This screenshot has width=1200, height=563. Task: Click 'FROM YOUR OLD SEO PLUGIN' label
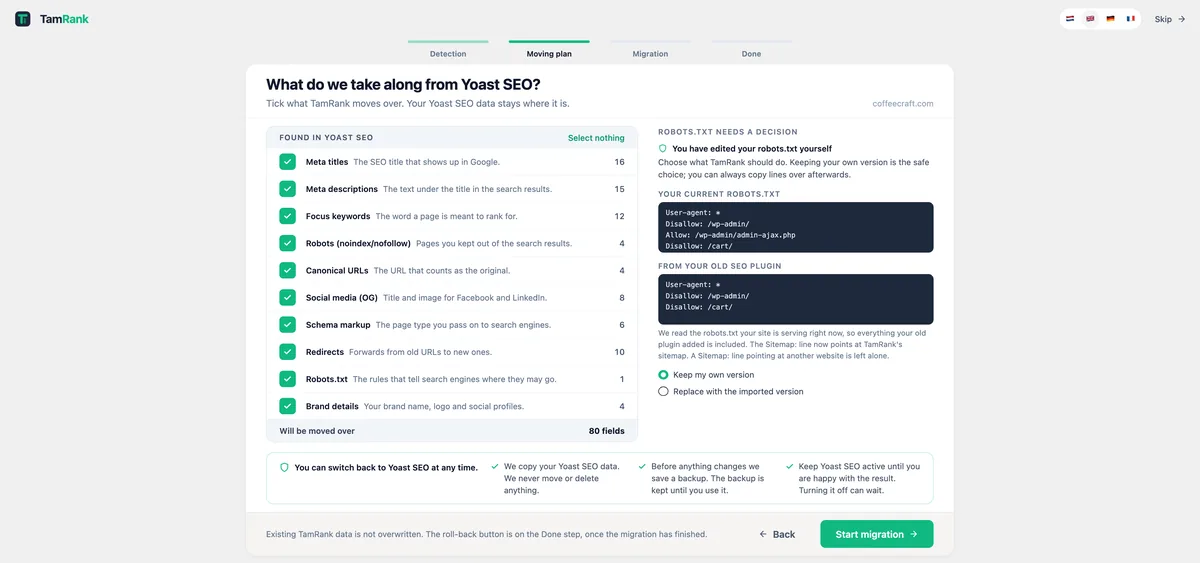click(x=720, y=266)
